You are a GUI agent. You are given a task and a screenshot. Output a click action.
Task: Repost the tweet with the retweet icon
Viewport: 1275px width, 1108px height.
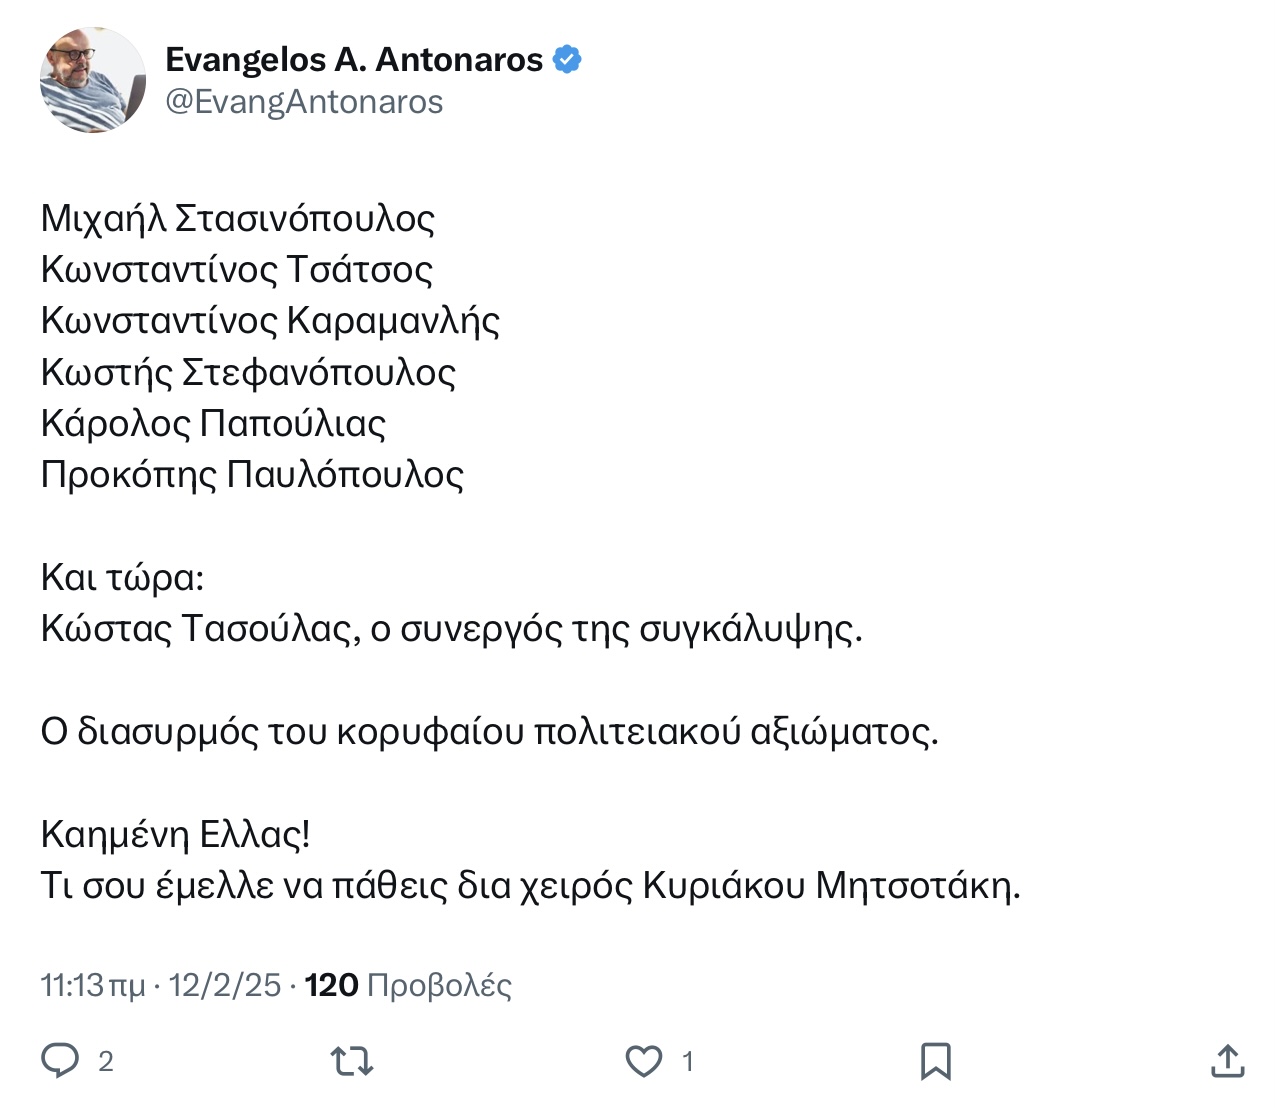352,1060
